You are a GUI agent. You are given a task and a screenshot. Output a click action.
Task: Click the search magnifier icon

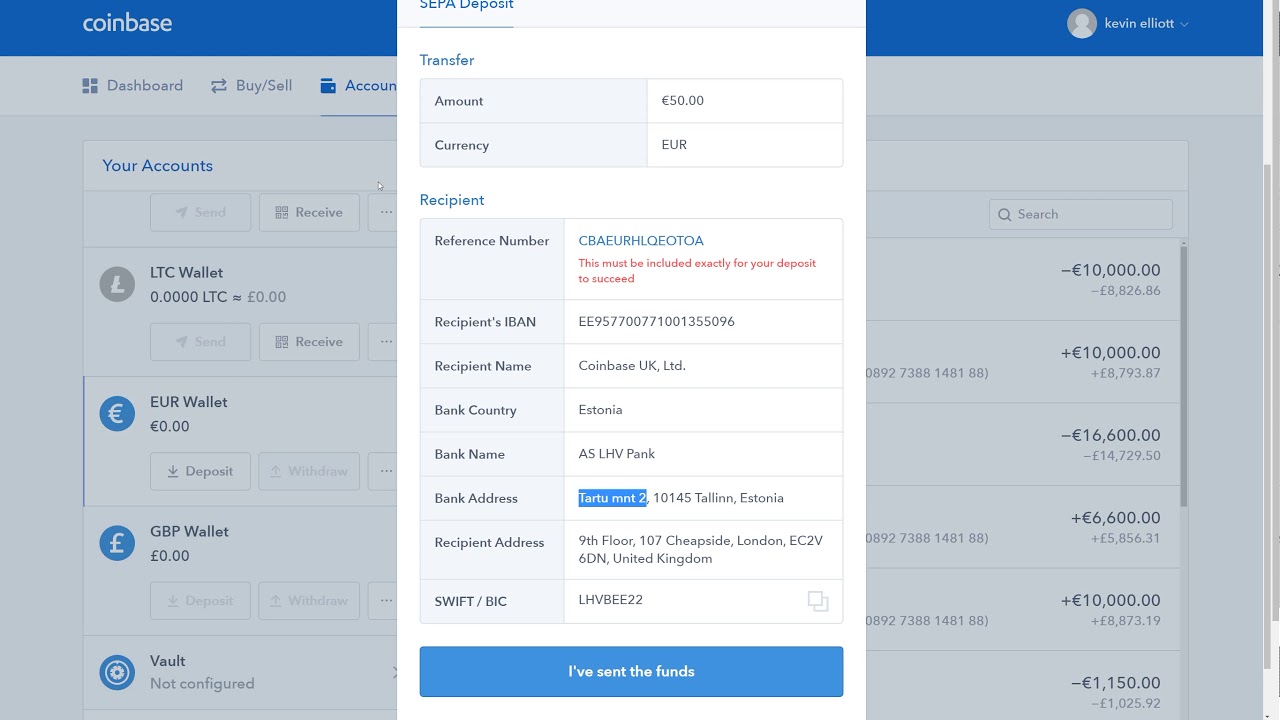[1005, 214]
